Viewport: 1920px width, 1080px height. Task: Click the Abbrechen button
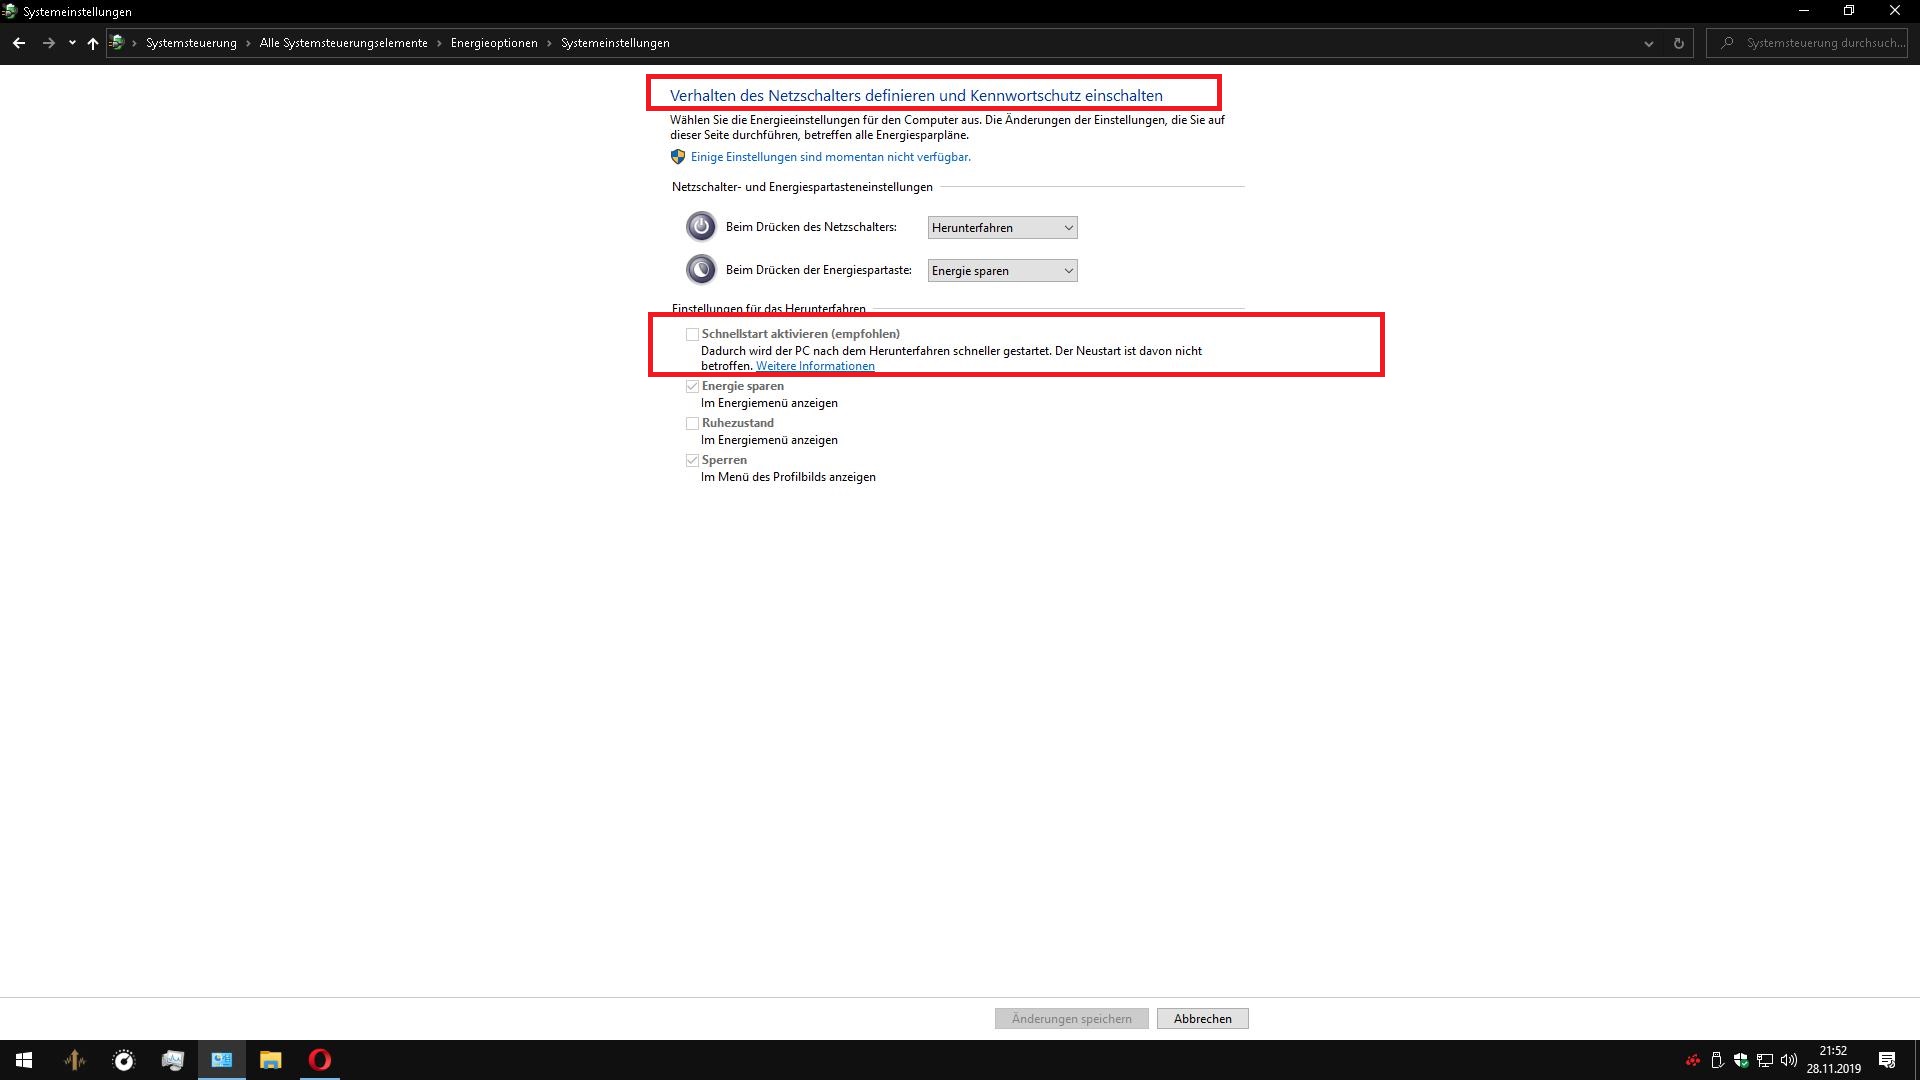coord(1202,1018)
